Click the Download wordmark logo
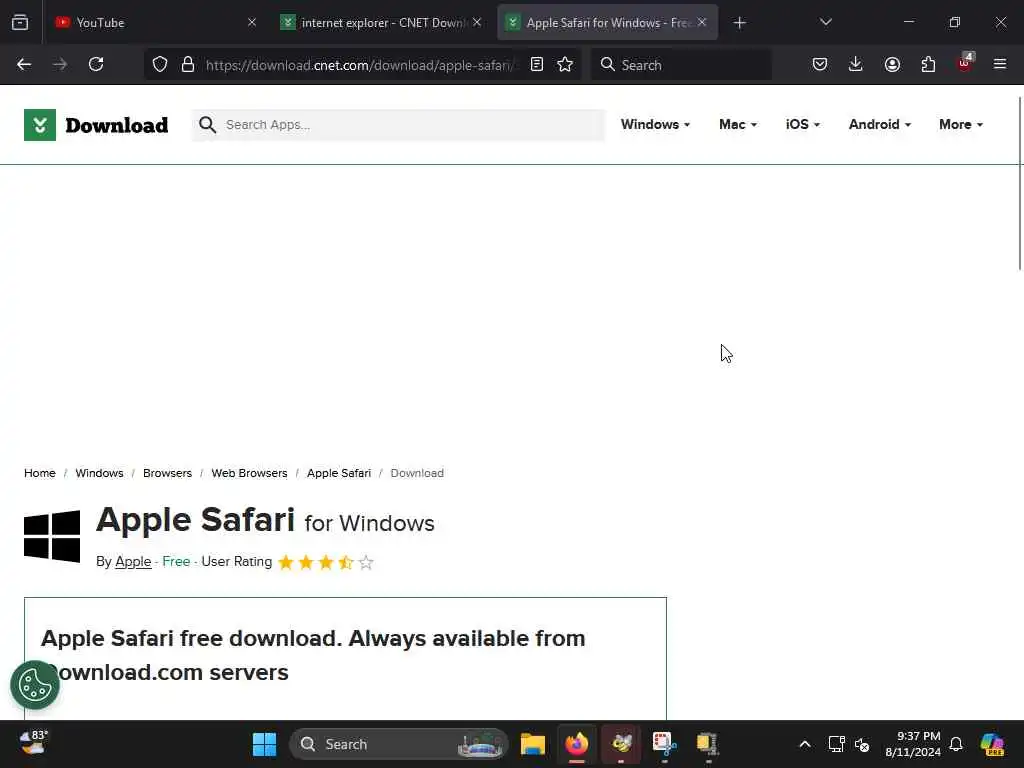The image size is (1024, 768). [117, 125]
